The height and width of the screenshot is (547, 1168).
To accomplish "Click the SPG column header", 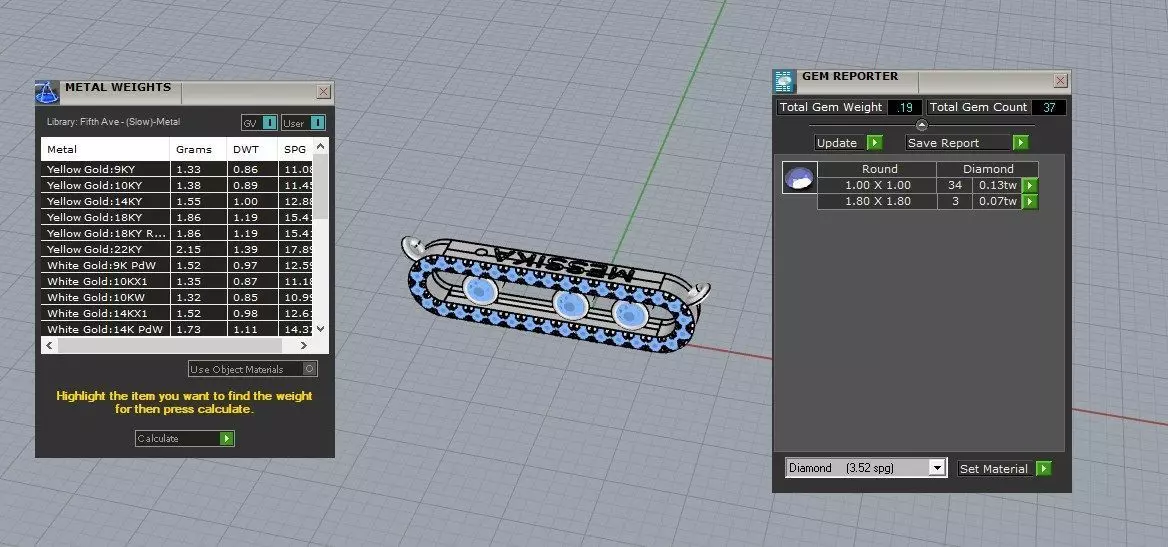I will point(295,149).
